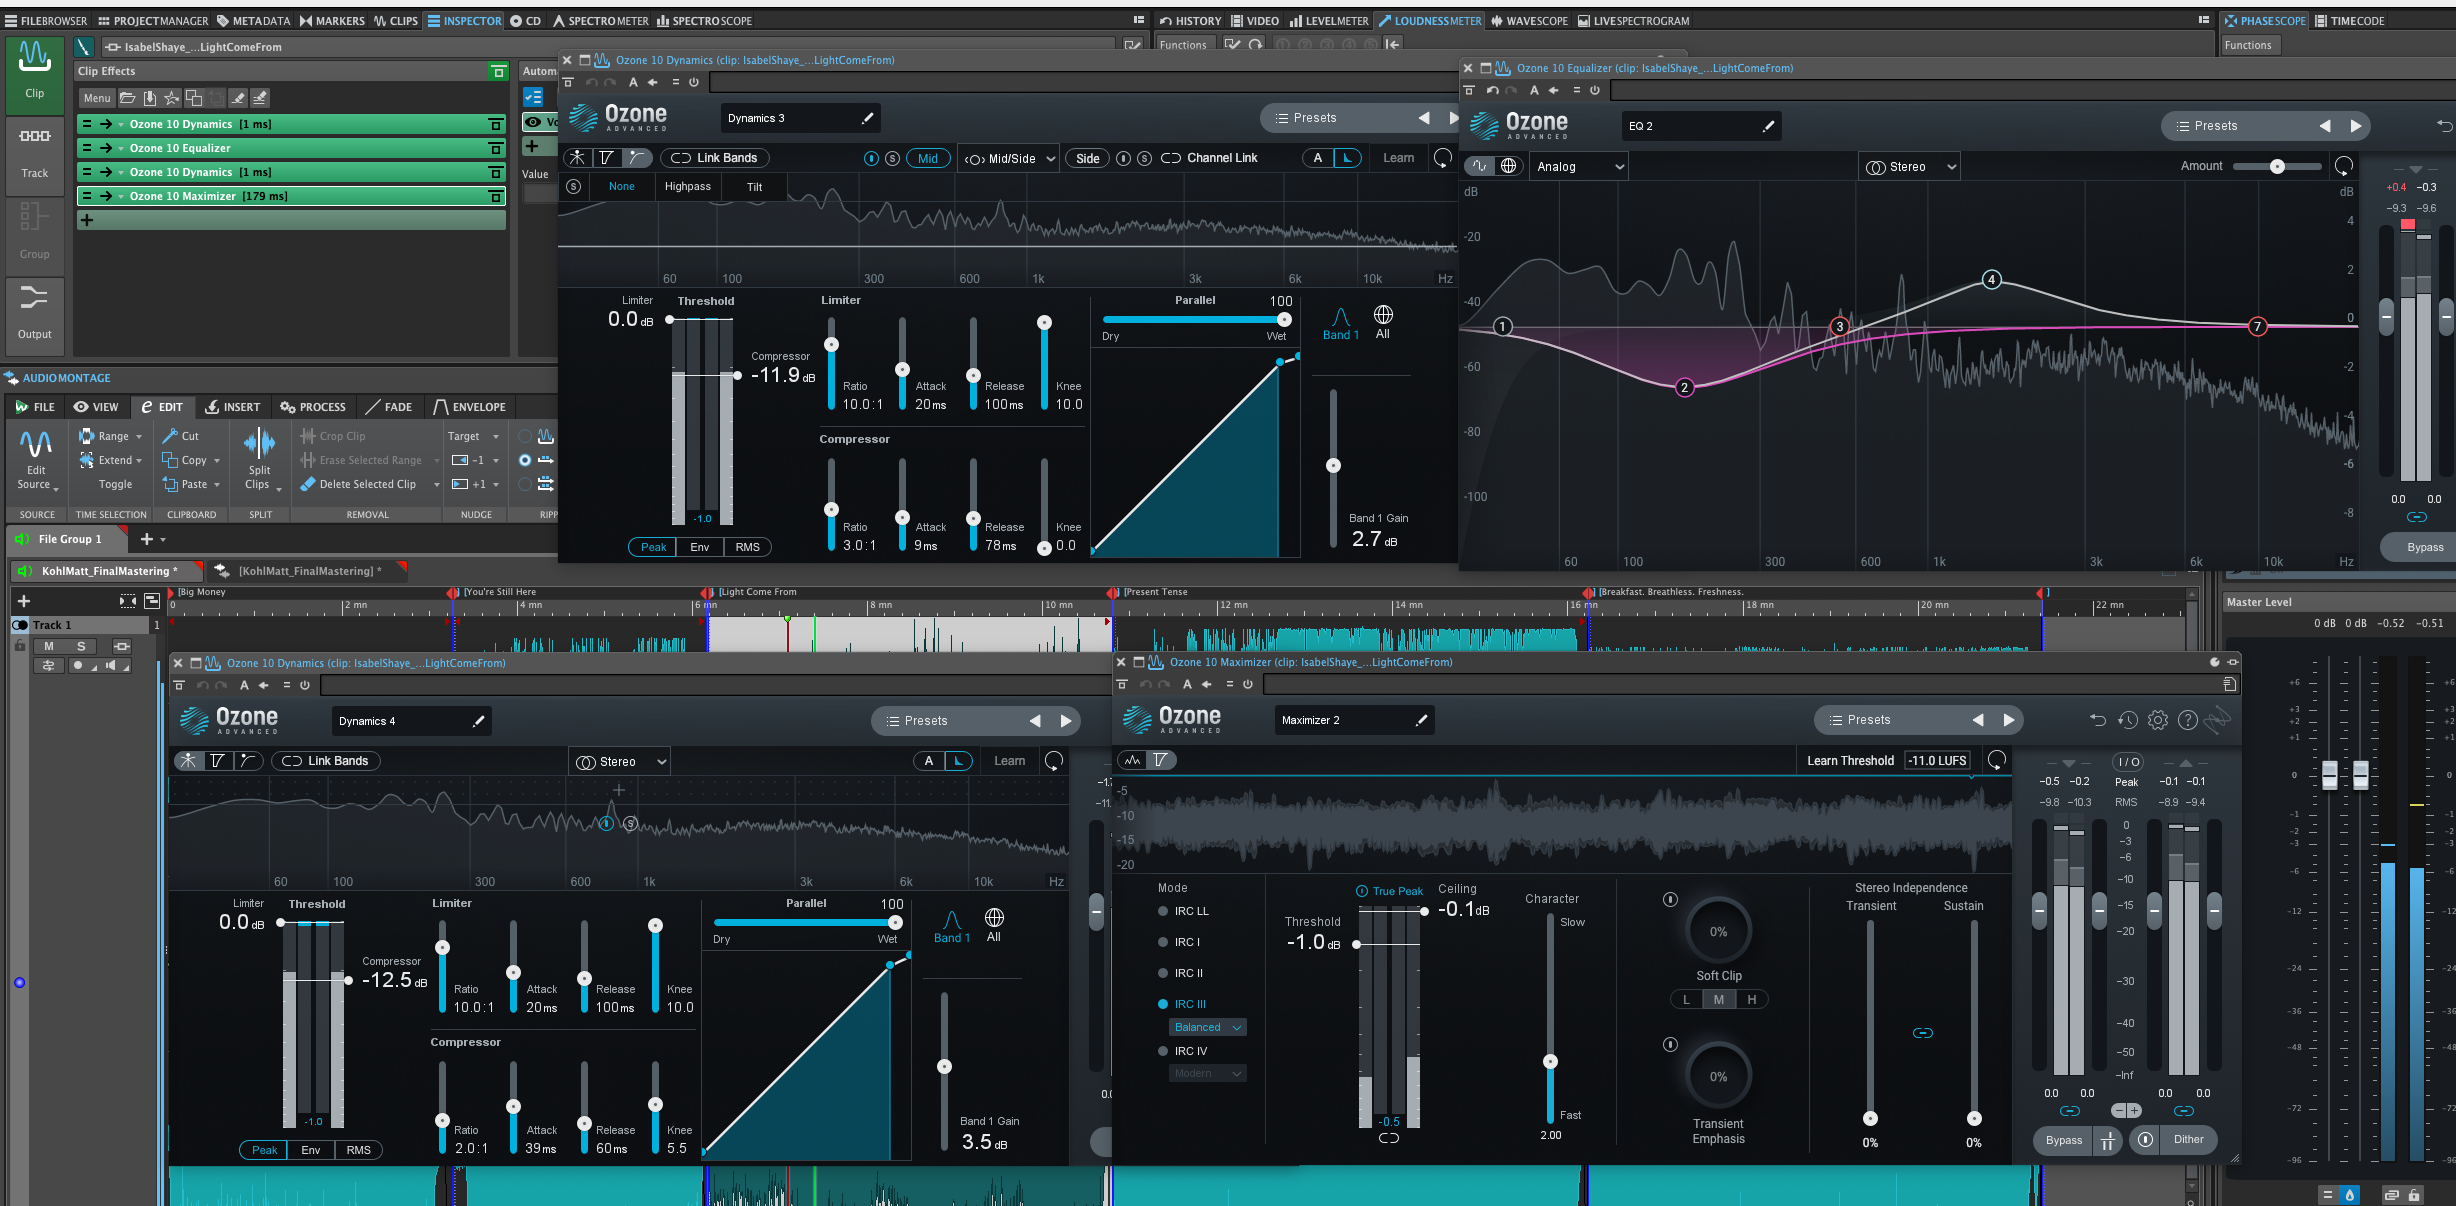This screenshot has height=1206, width=2456.
Task: Click the Maximizer Character slider handle
Action: (1550, 1061)
